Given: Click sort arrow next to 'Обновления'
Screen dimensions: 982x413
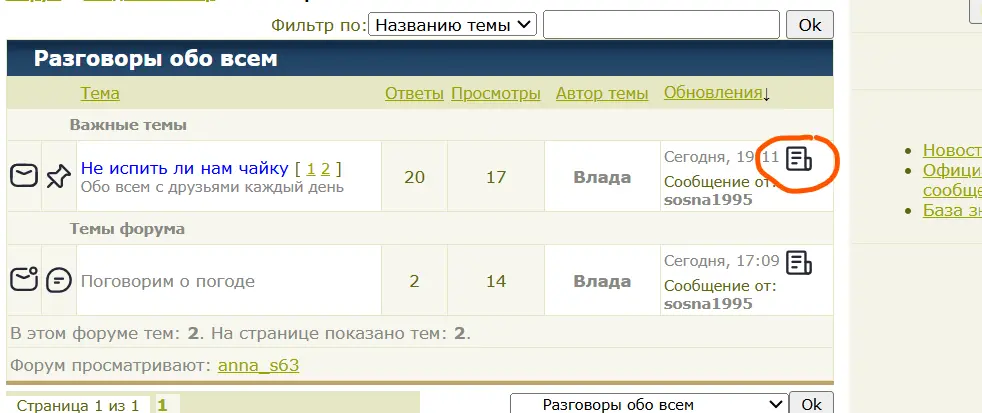Looking at the screenshot, I should [767, 95].
